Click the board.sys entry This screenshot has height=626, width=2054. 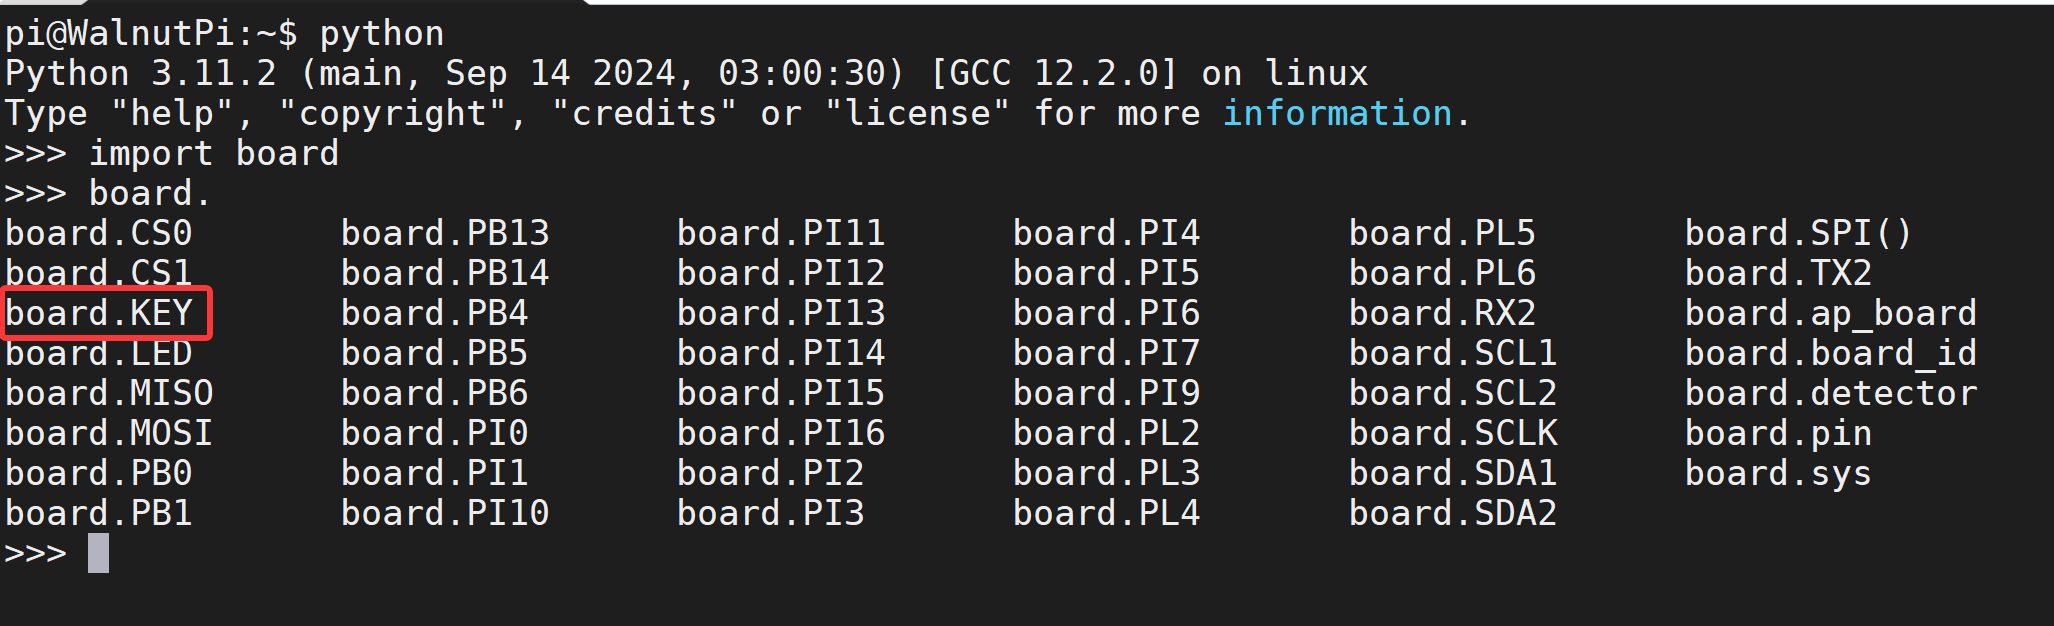[x=1778, y=473]
